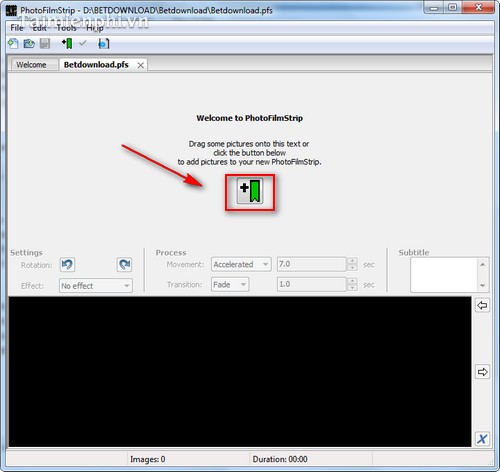Rotate picture clockwise
This screenshot has height=472, width=500.
pos(125,265)
